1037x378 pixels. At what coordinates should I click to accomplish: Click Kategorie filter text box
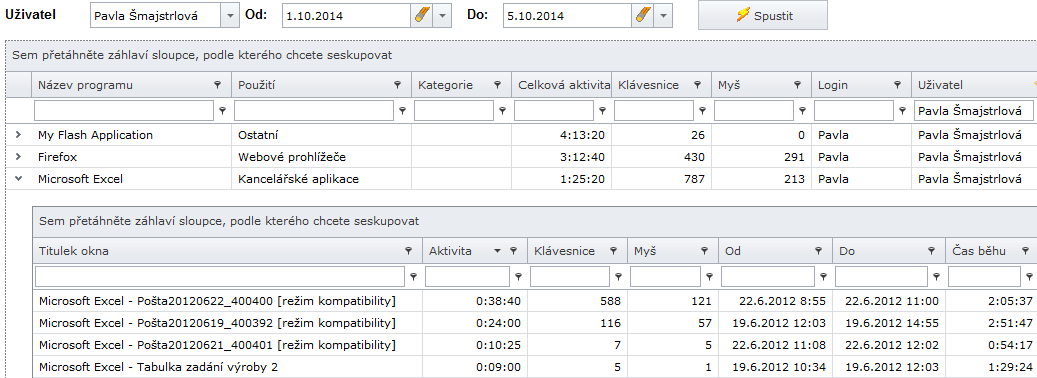454,111
